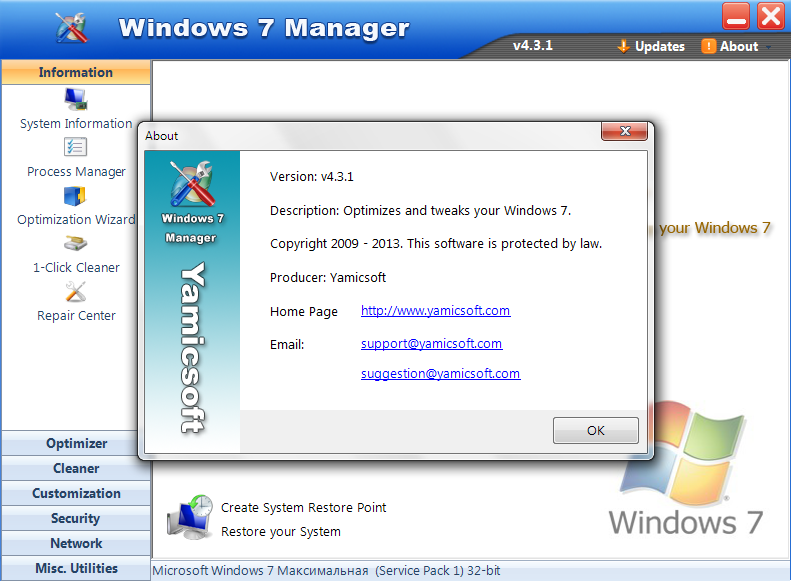Switch to the Cleaner section
The image size is (791, 582).
(x=76, y=469)
